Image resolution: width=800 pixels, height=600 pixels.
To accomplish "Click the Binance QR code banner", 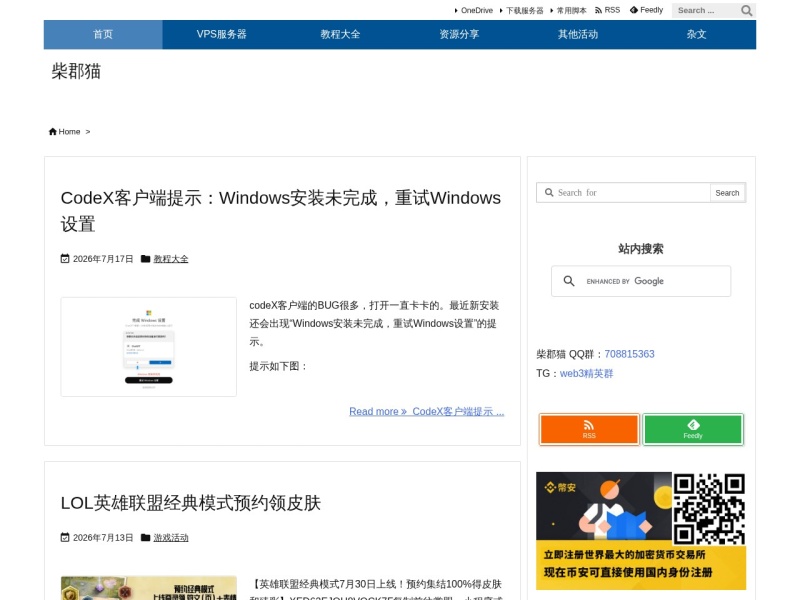I will (x=641, y=531).
